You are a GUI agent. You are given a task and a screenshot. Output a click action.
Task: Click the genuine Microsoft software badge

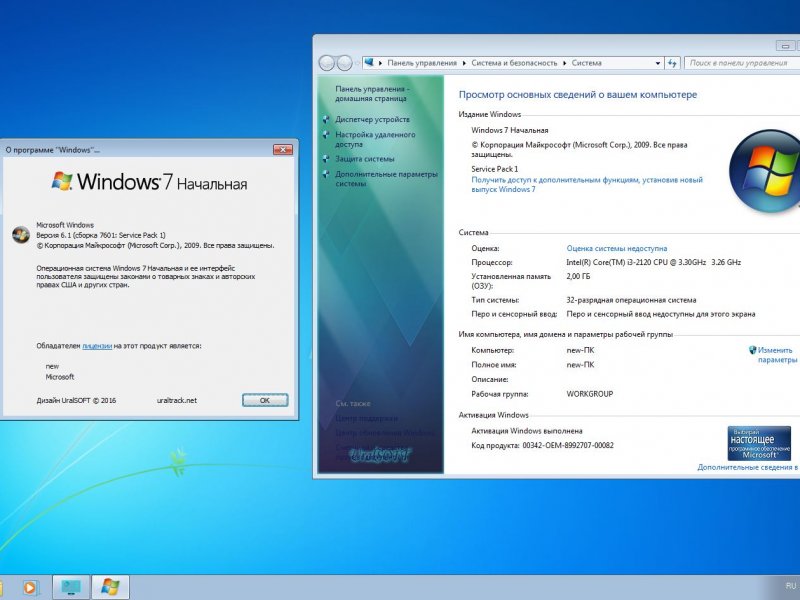[x=759, y=443]
